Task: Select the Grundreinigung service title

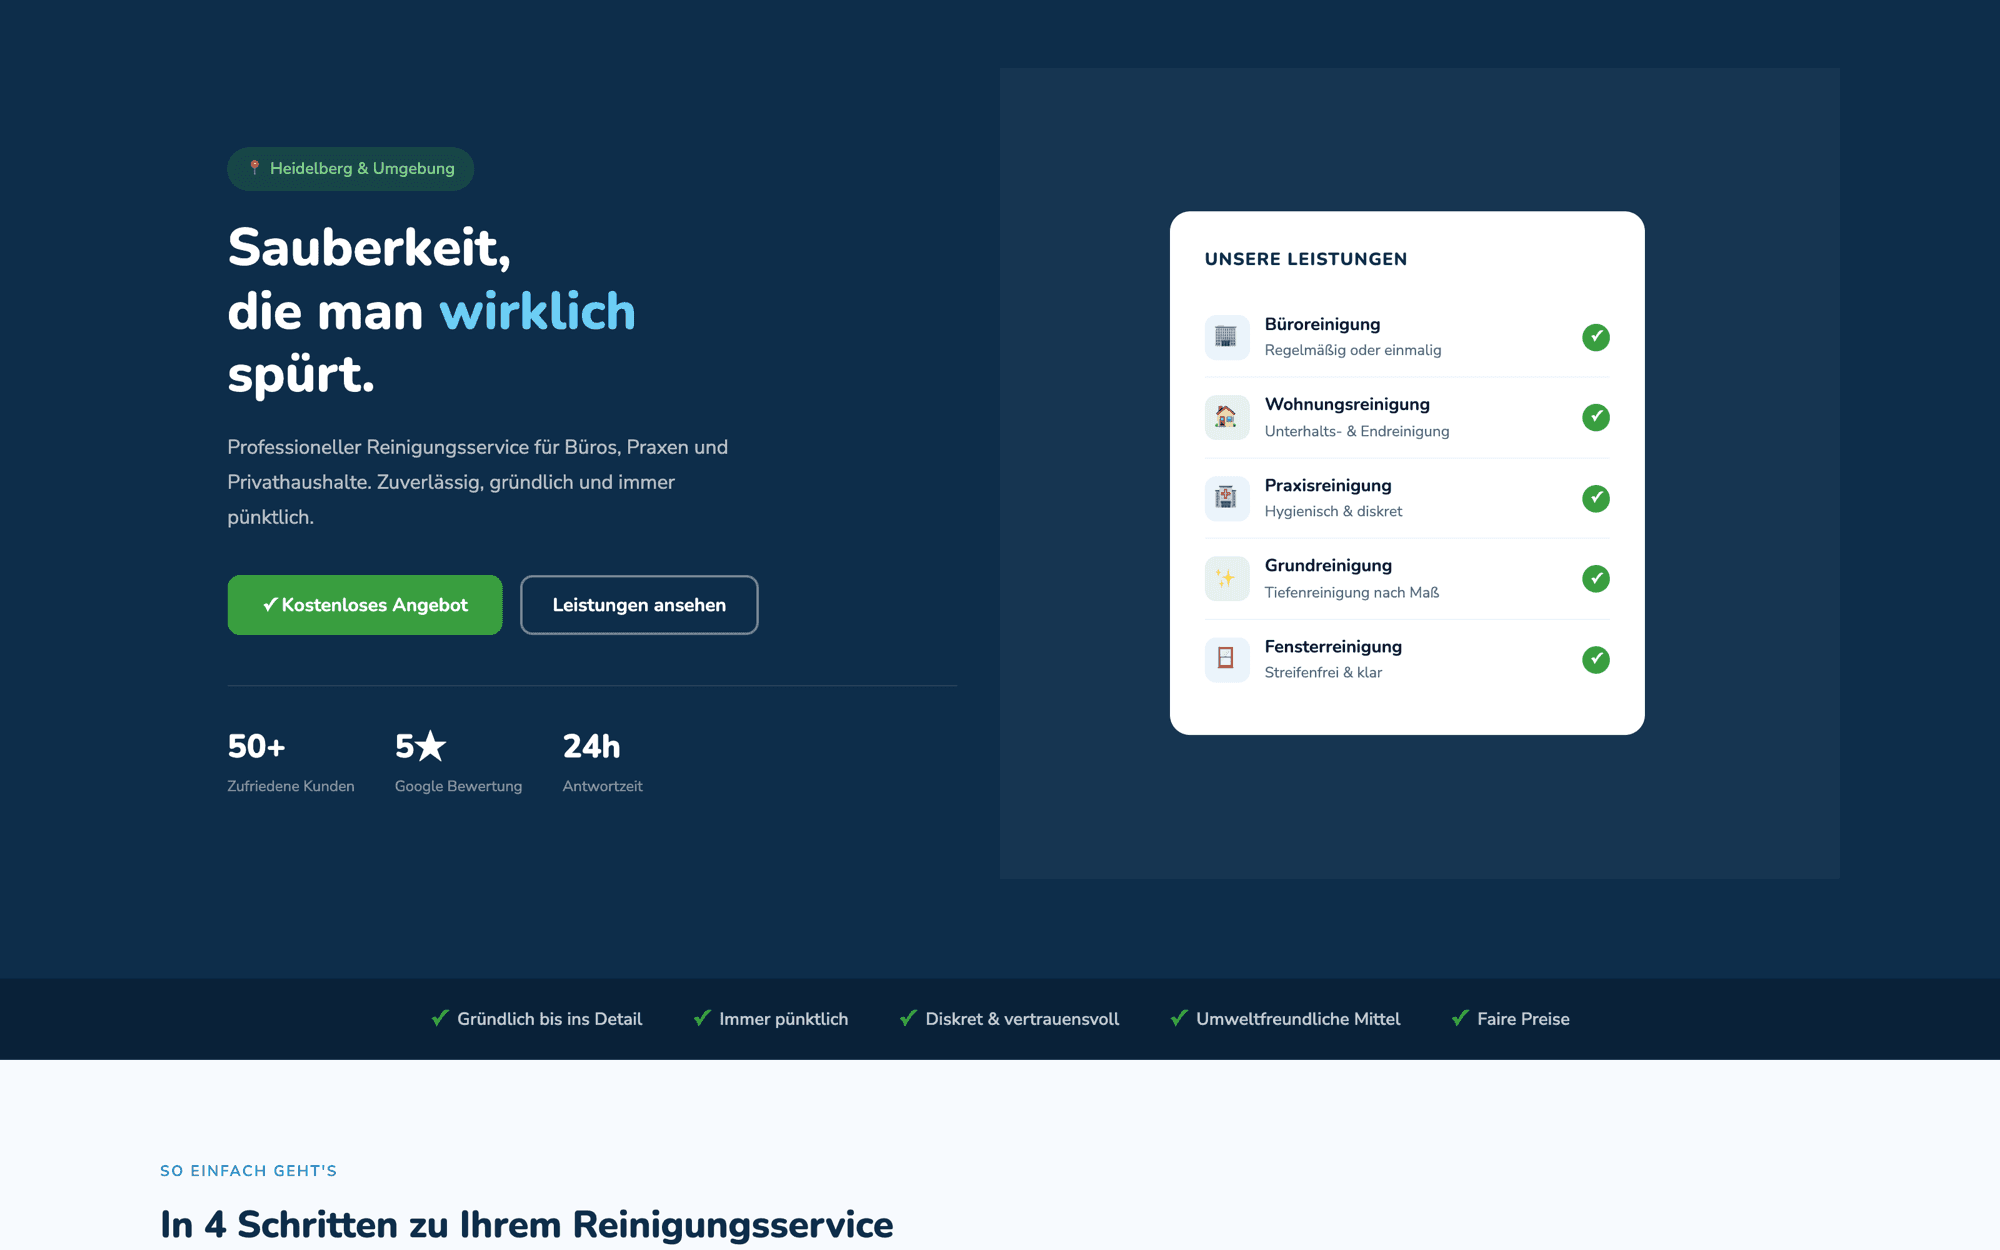Action: coord(1328,565)
